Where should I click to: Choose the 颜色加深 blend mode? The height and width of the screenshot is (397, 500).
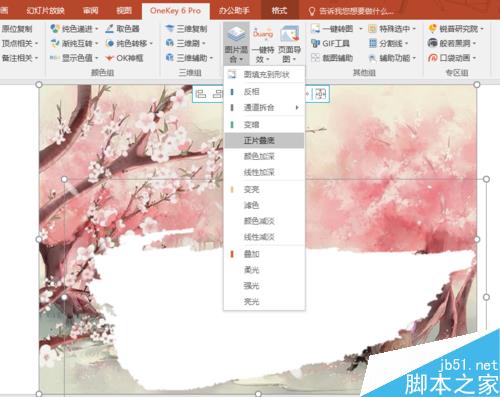point(264,156)
